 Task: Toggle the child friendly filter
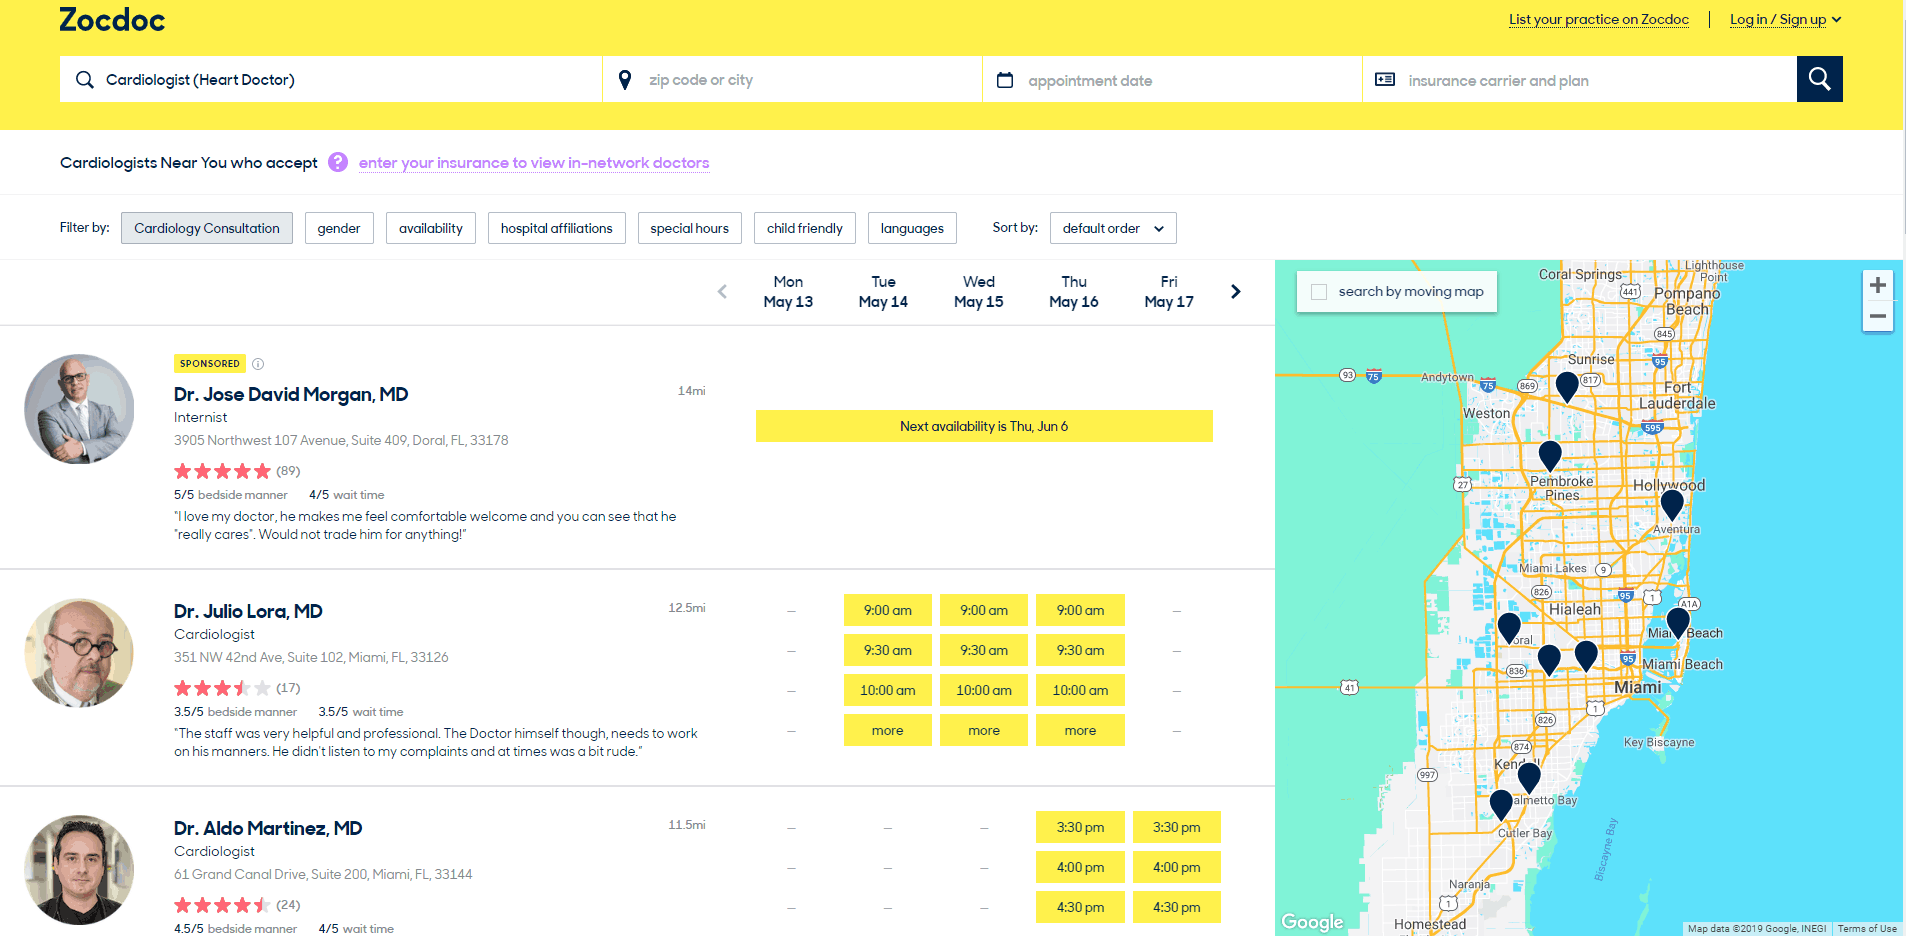804,228
